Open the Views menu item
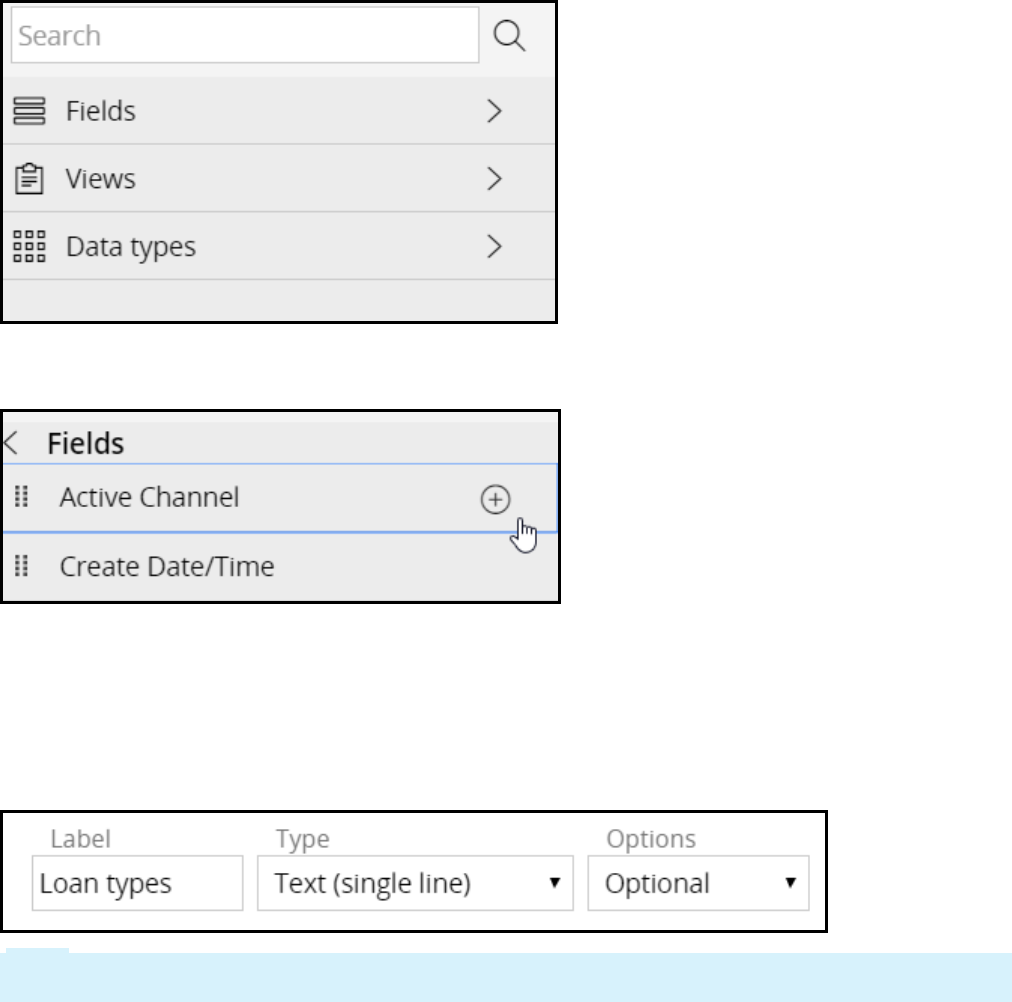The width and height of the screenshot is (1012, 1002). coord(100,179)
